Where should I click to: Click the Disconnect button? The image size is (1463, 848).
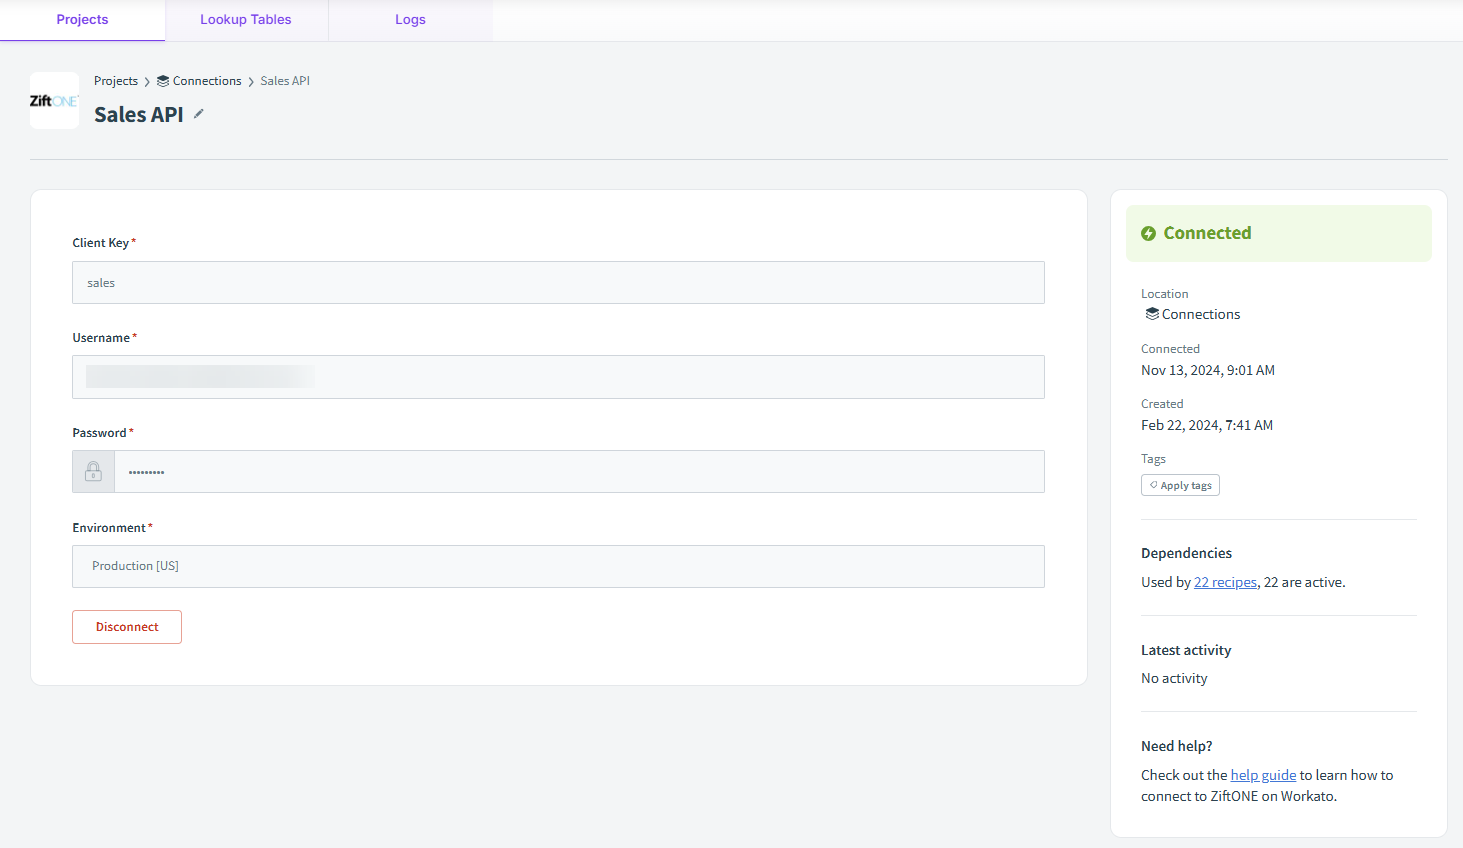point(127,627)
